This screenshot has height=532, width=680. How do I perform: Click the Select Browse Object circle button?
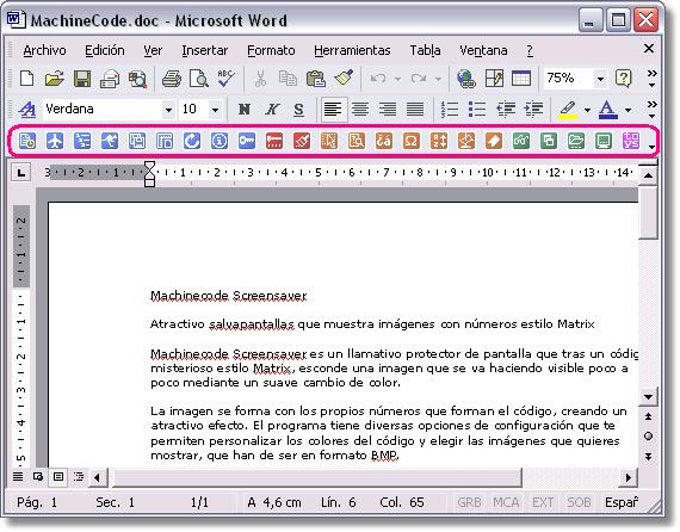648,436
